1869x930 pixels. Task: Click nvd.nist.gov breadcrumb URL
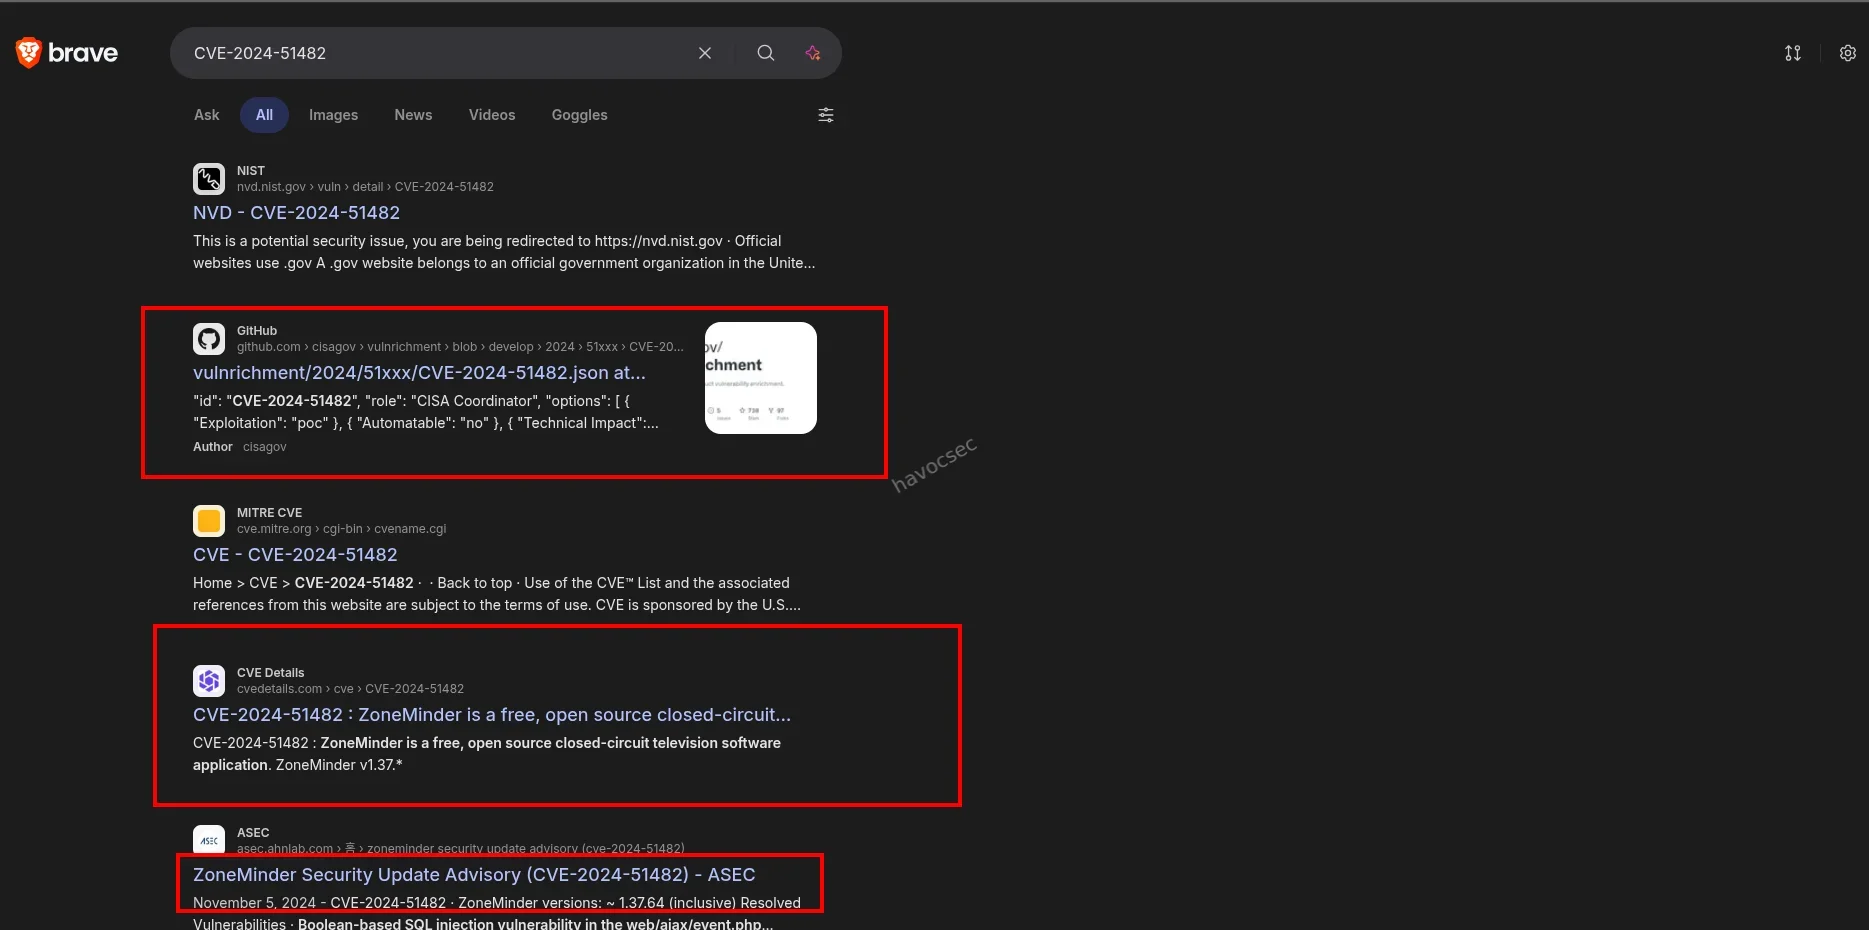[365, 187]
